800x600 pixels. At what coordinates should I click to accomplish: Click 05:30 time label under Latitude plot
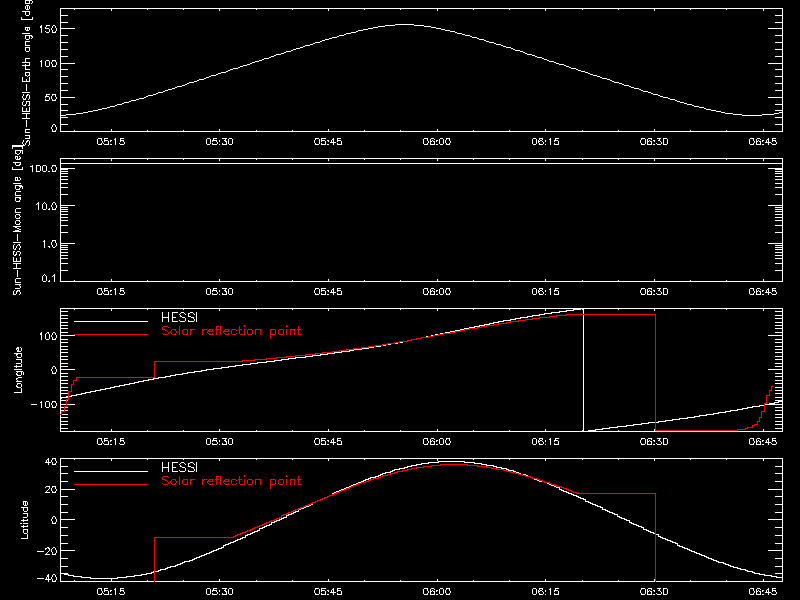[219, 592]
